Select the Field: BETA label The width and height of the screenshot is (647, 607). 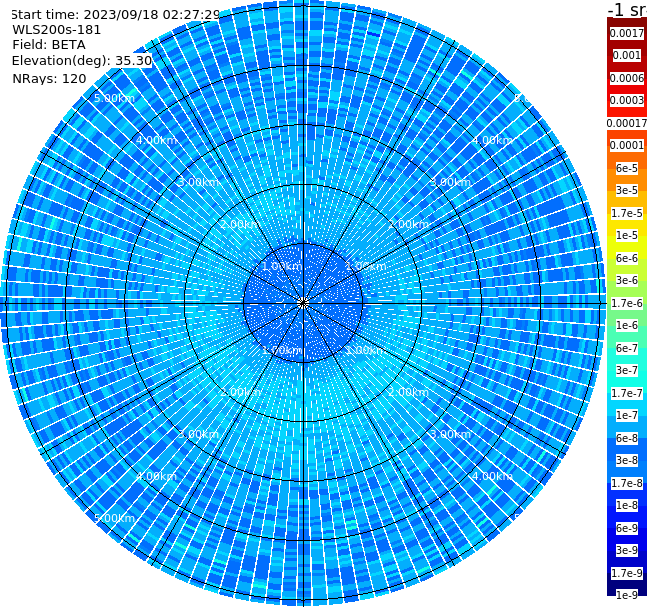pyautogui.click(x=49, y=45)
